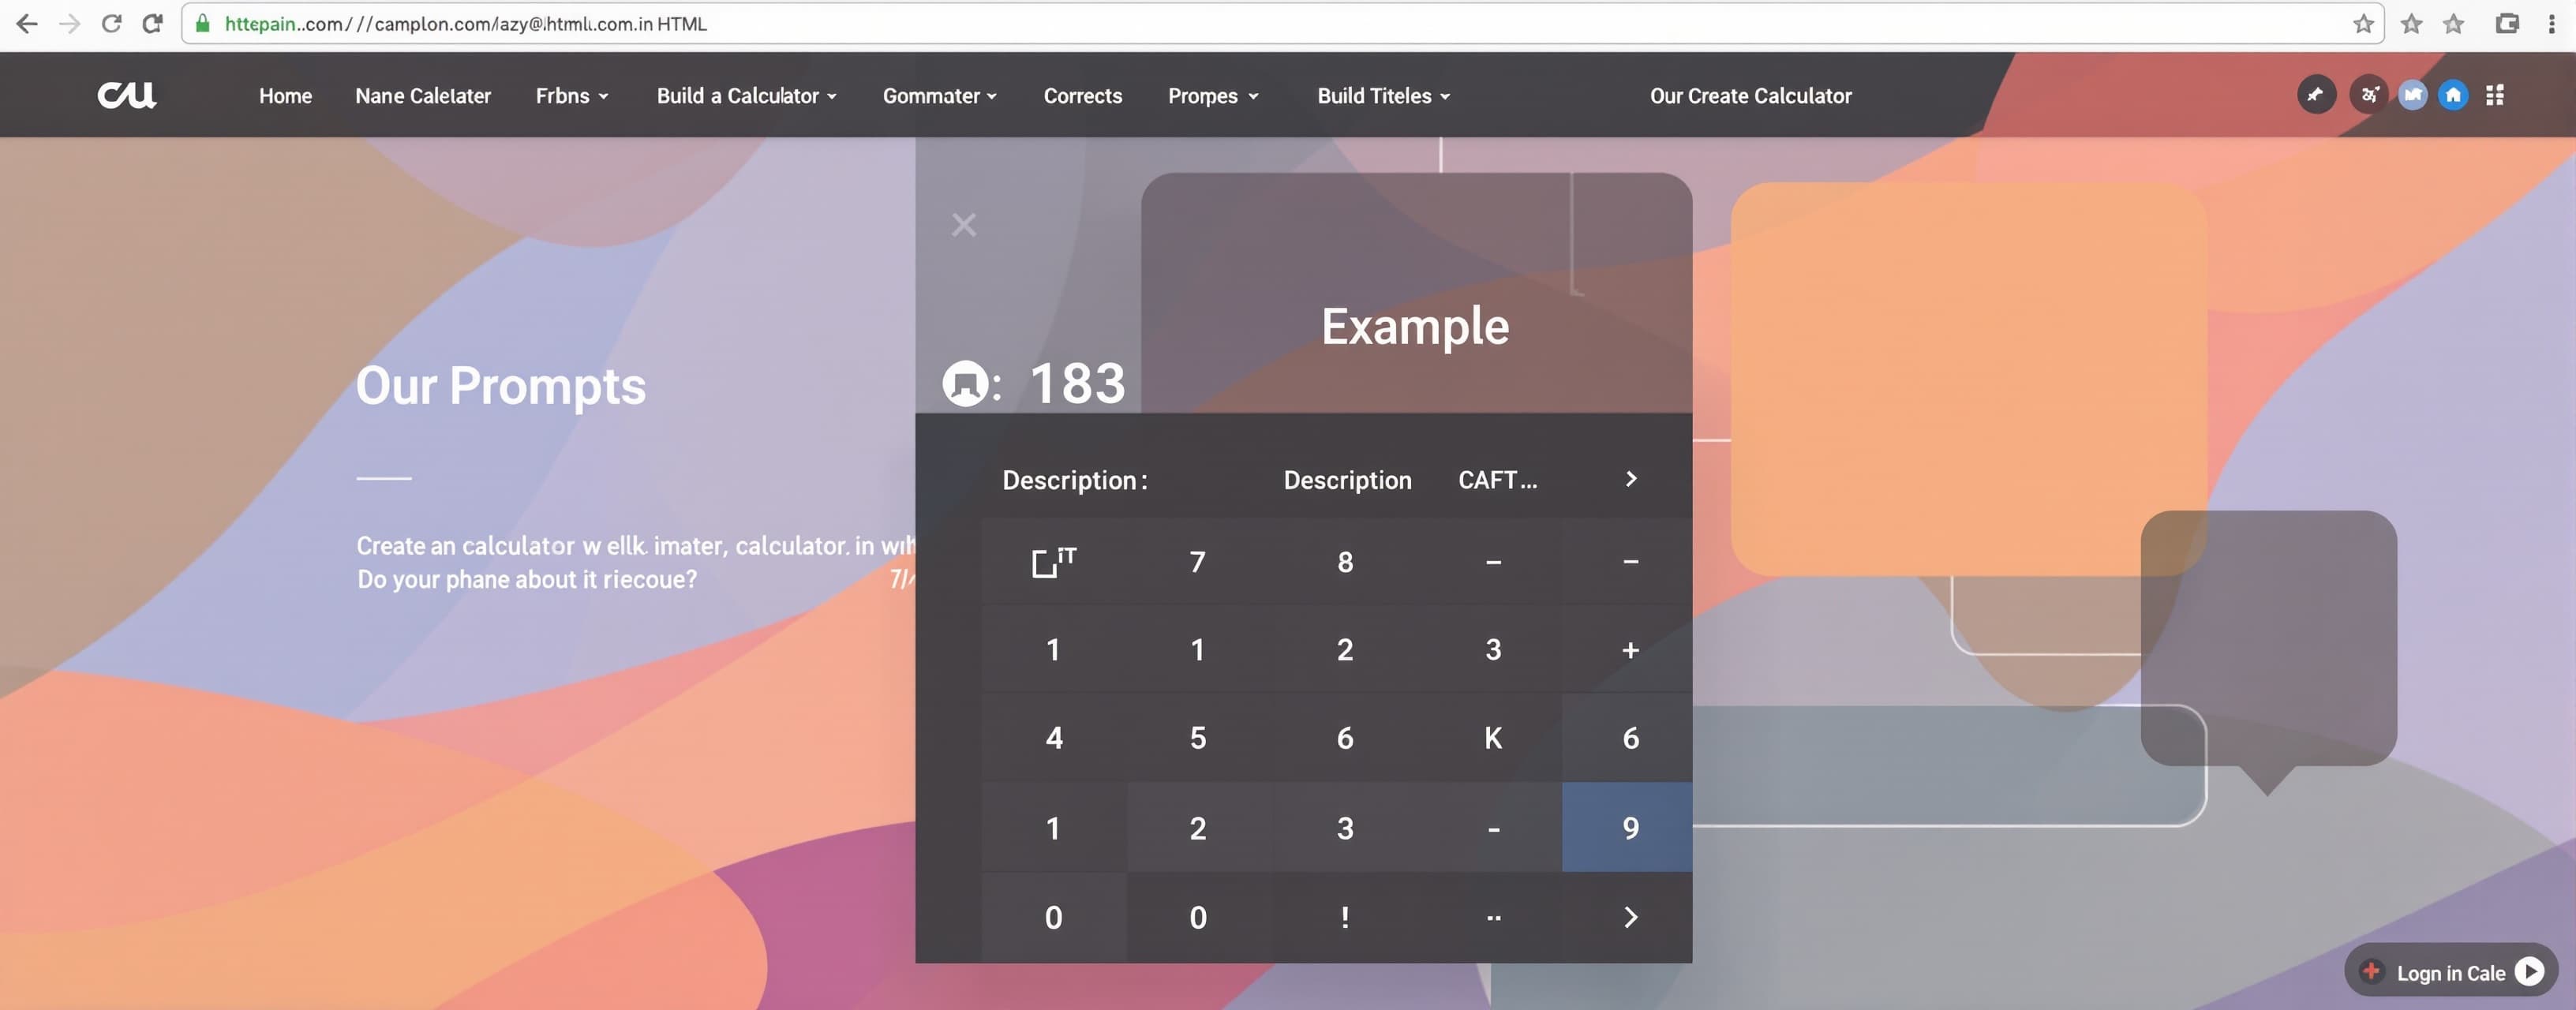Bookmark page with star inside address bar
This screenshot has height=1010, width=2576.
(2362, 24)
